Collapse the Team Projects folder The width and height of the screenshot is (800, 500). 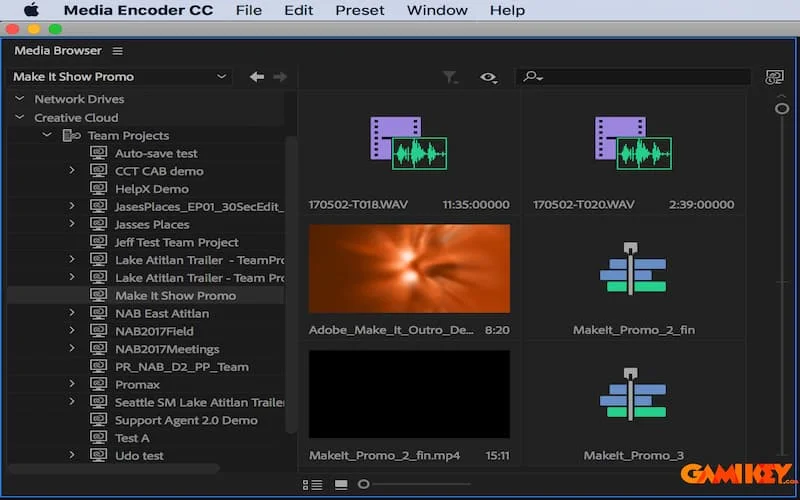[47, 135]
